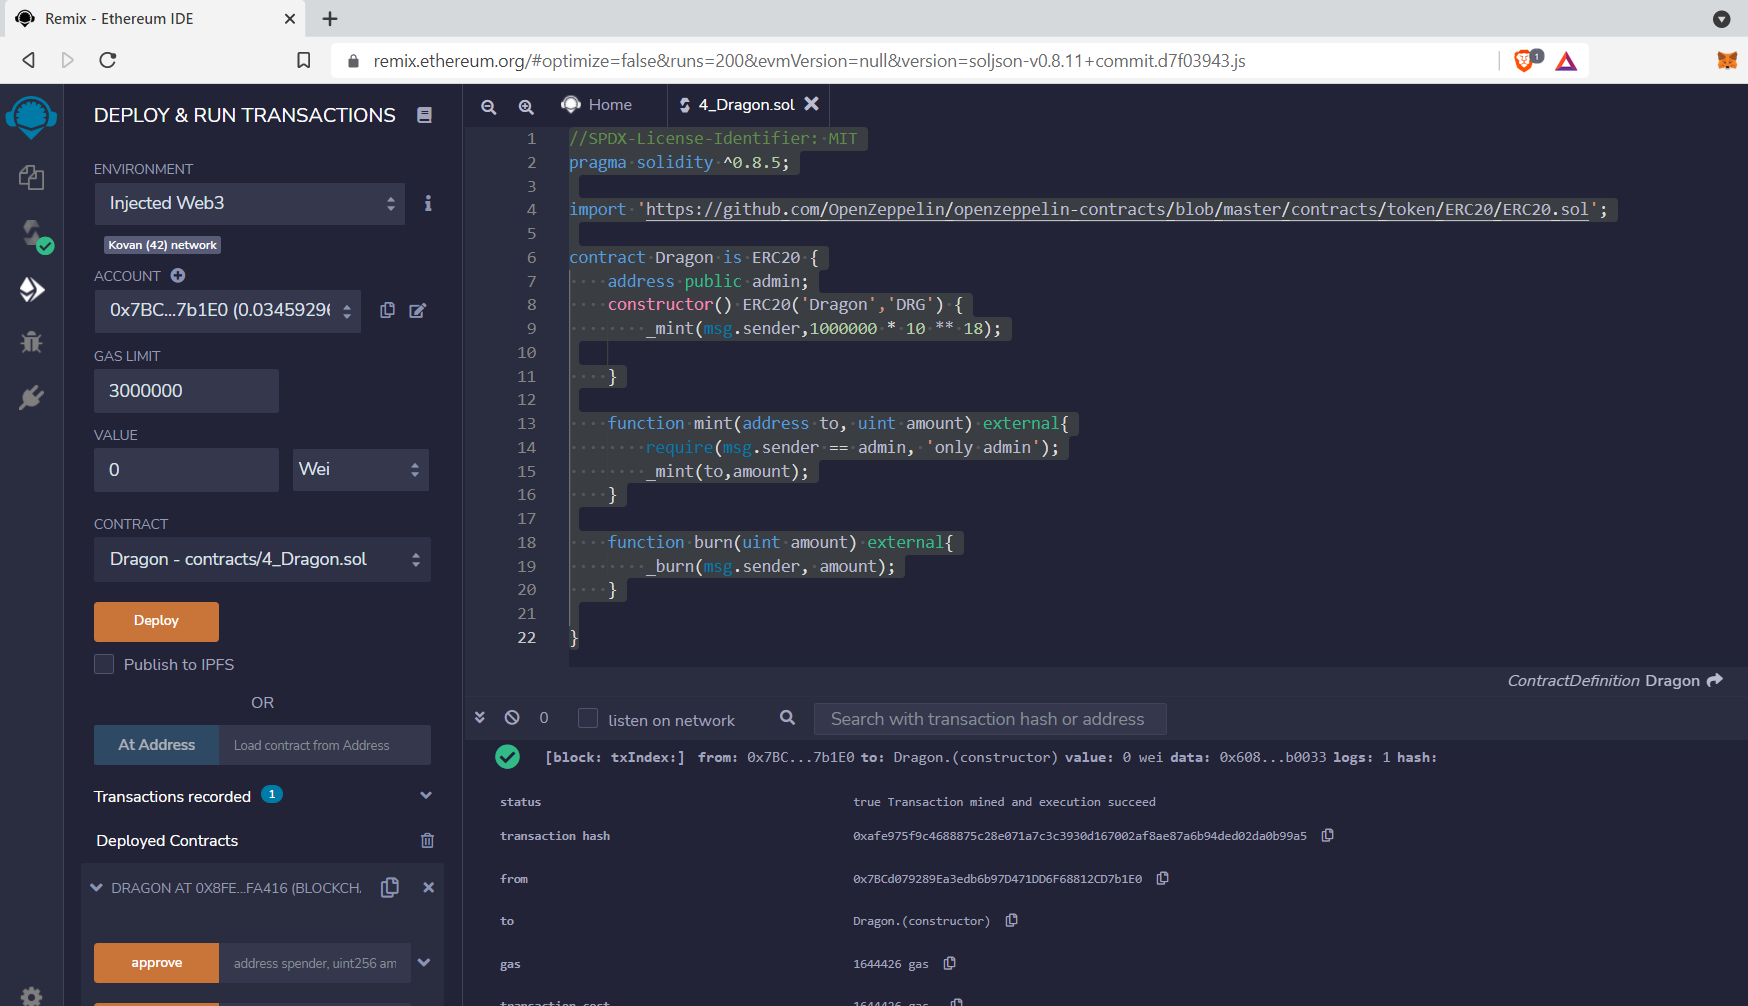
Task: Toggle listen on network checkbox
Action: pyautogui.click(x=588, y=718)
